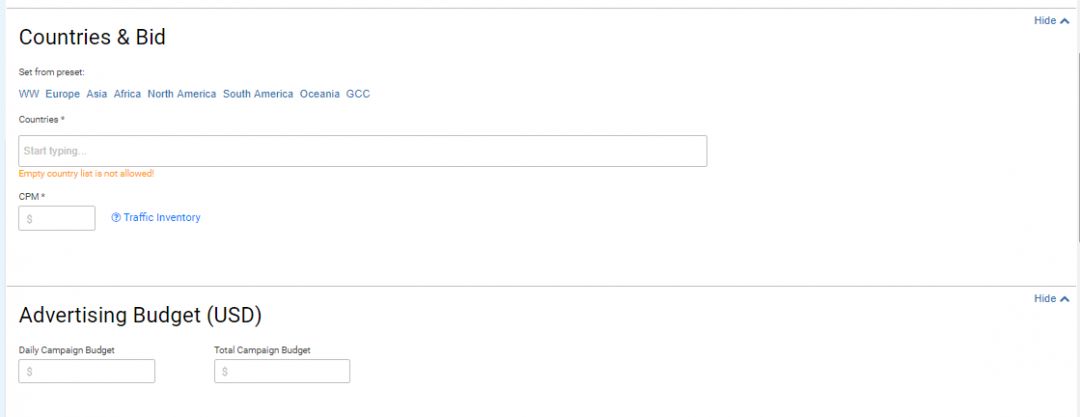Image resolution: width=1080 pixels, height=417 pixels.
Task: Click the Traffic Inventory help icon
Action: 116,218
